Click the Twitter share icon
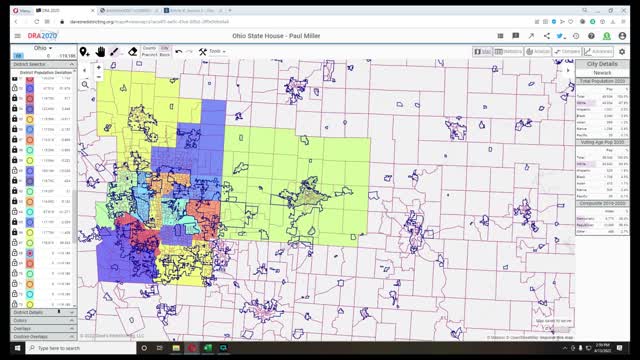 (561, 36)
